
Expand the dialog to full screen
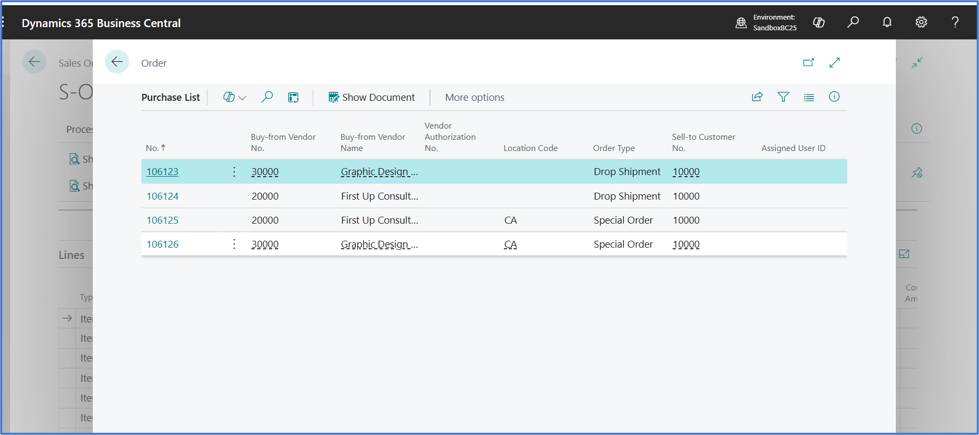coord(835,62)
